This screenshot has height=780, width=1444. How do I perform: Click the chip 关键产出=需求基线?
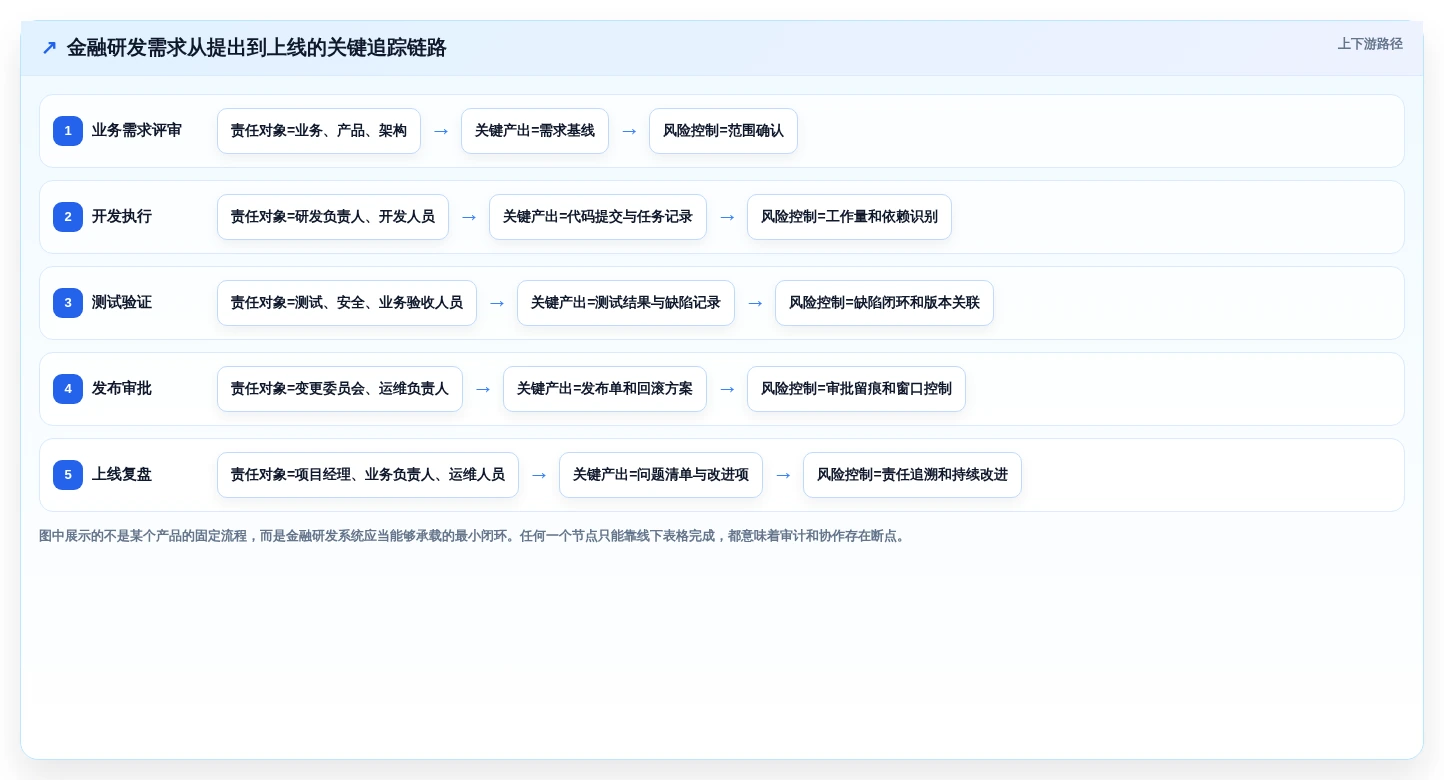(535, 131)
